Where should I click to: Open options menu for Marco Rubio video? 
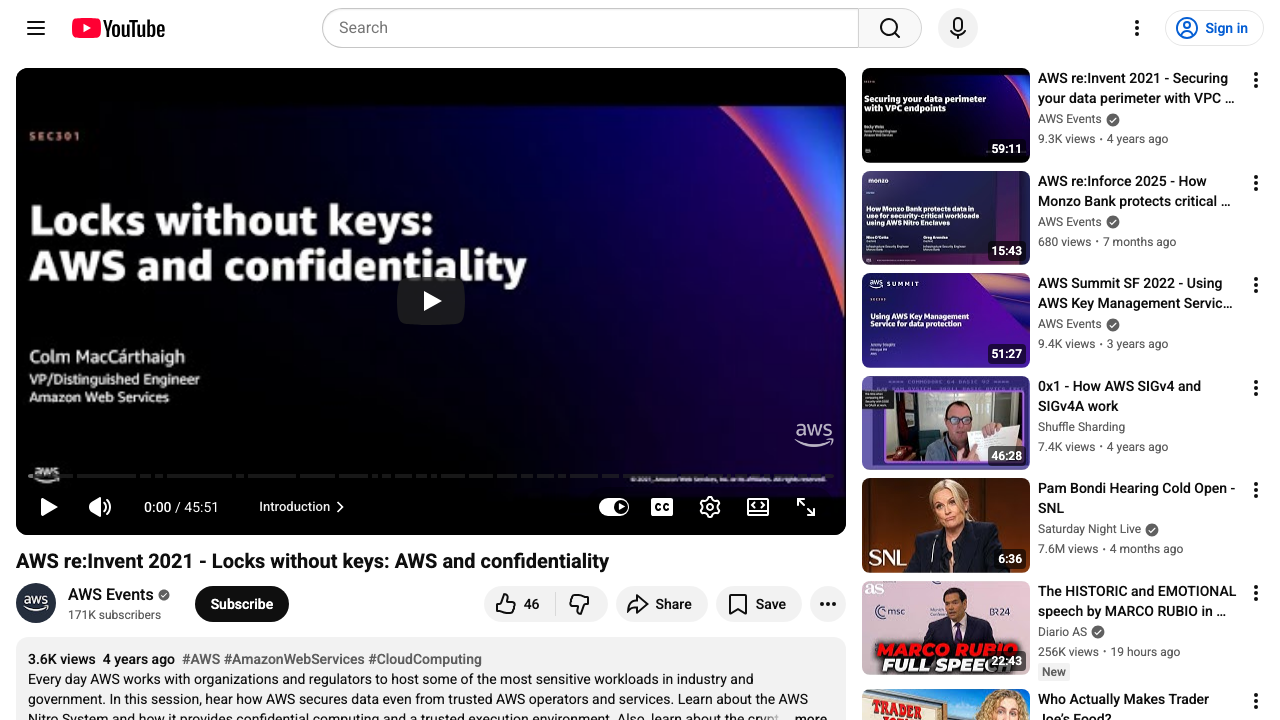click(x=1256, y=593)
